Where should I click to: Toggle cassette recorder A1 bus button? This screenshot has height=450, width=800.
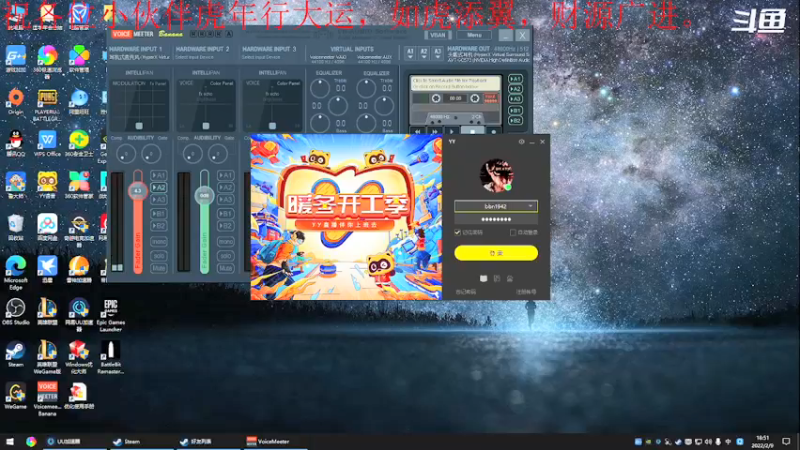pyautogui.click(x=515, y=79)
